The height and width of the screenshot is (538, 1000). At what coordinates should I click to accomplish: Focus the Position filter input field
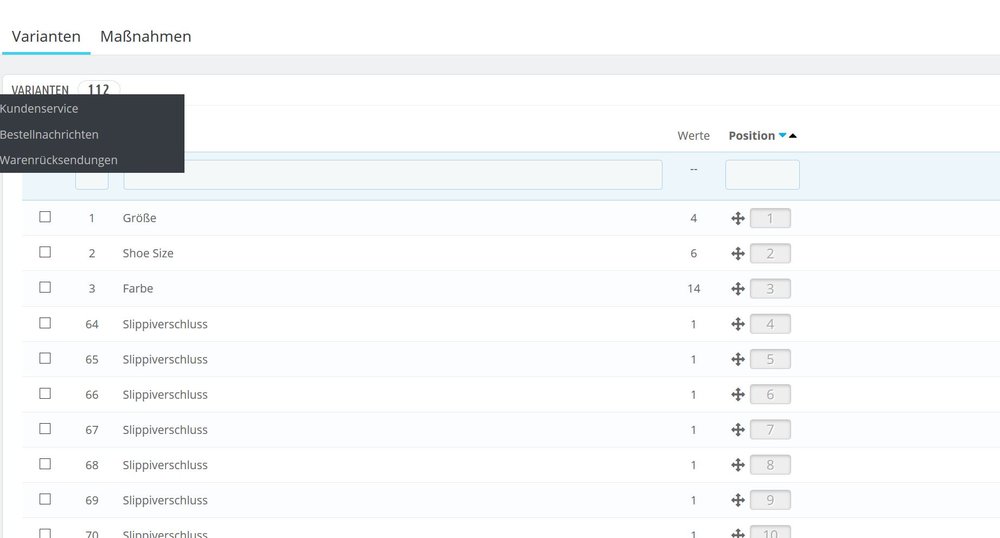click(762, 175)
